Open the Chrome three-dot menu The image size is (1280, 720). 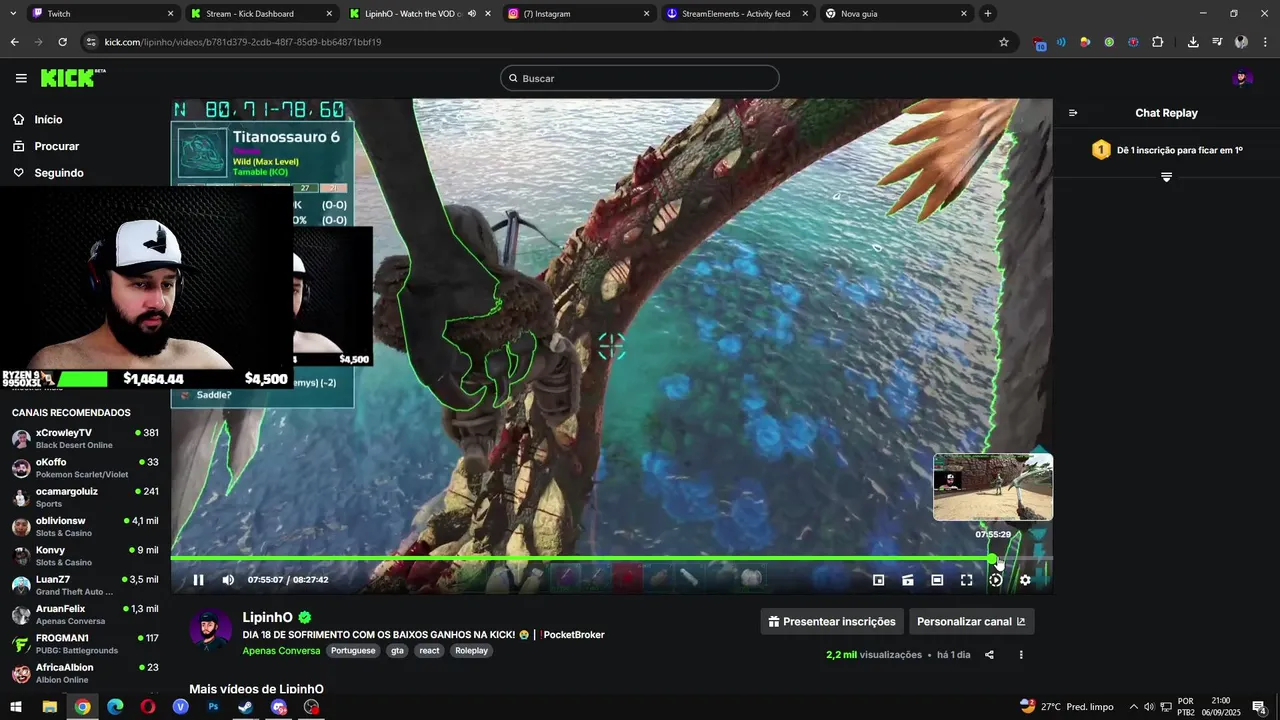click(x=1265, y=42)
